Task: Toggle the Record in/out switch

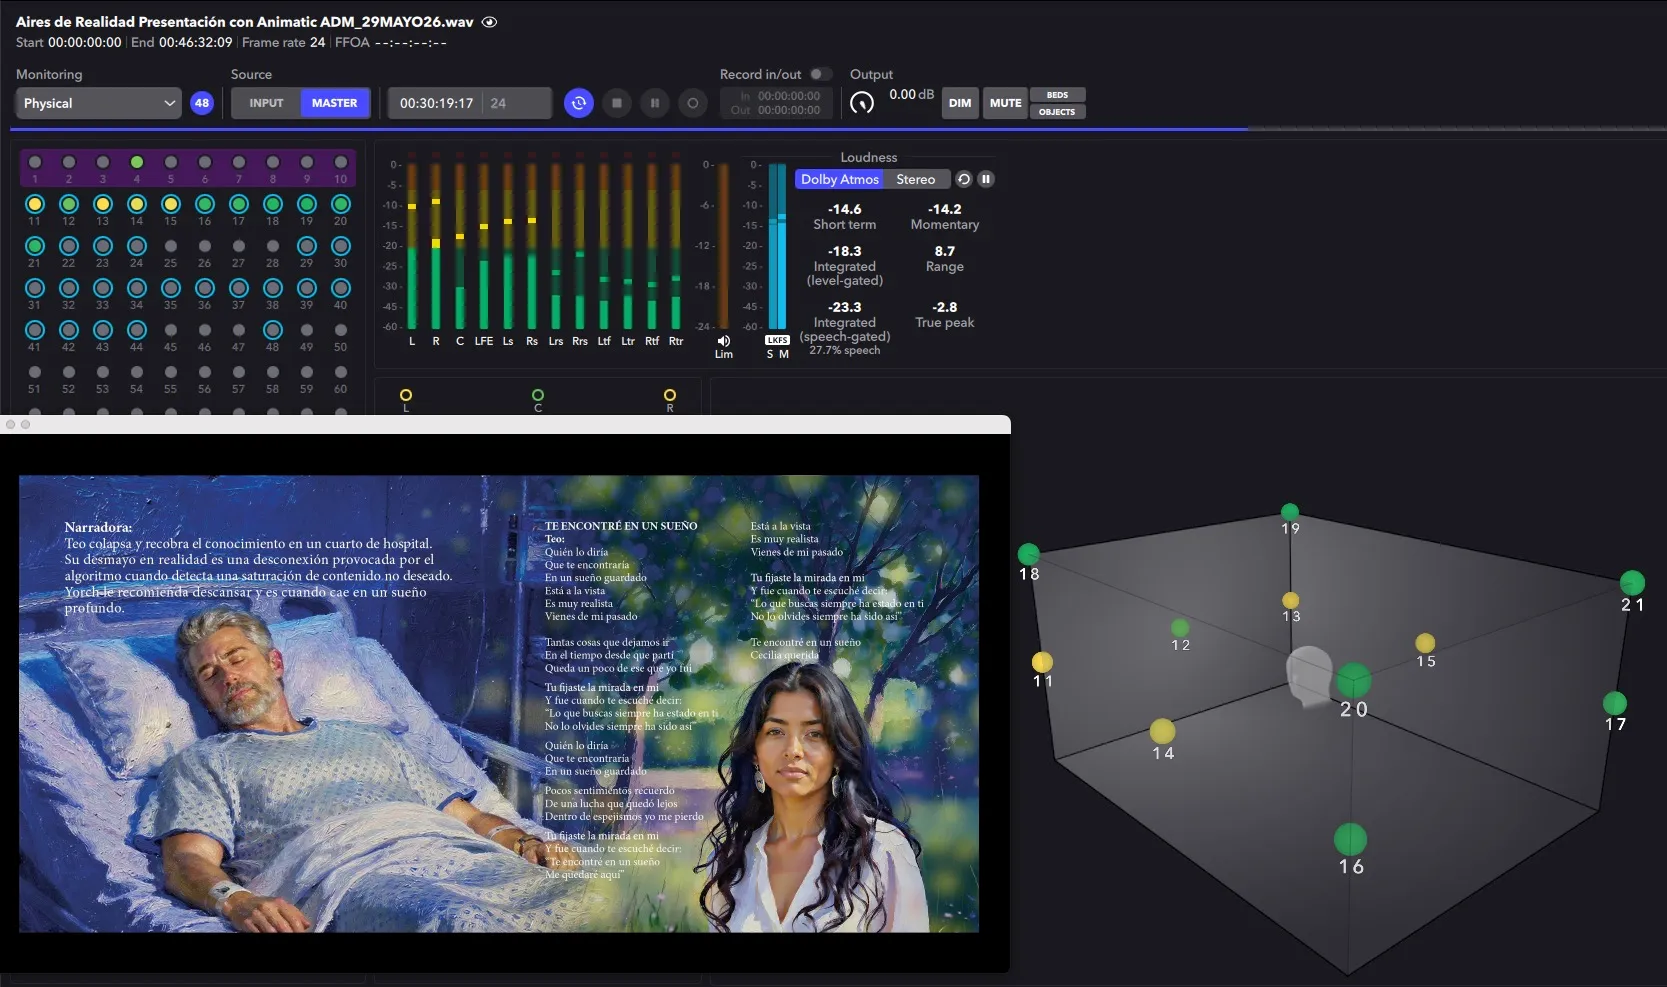Action: (x=820, y=74)
